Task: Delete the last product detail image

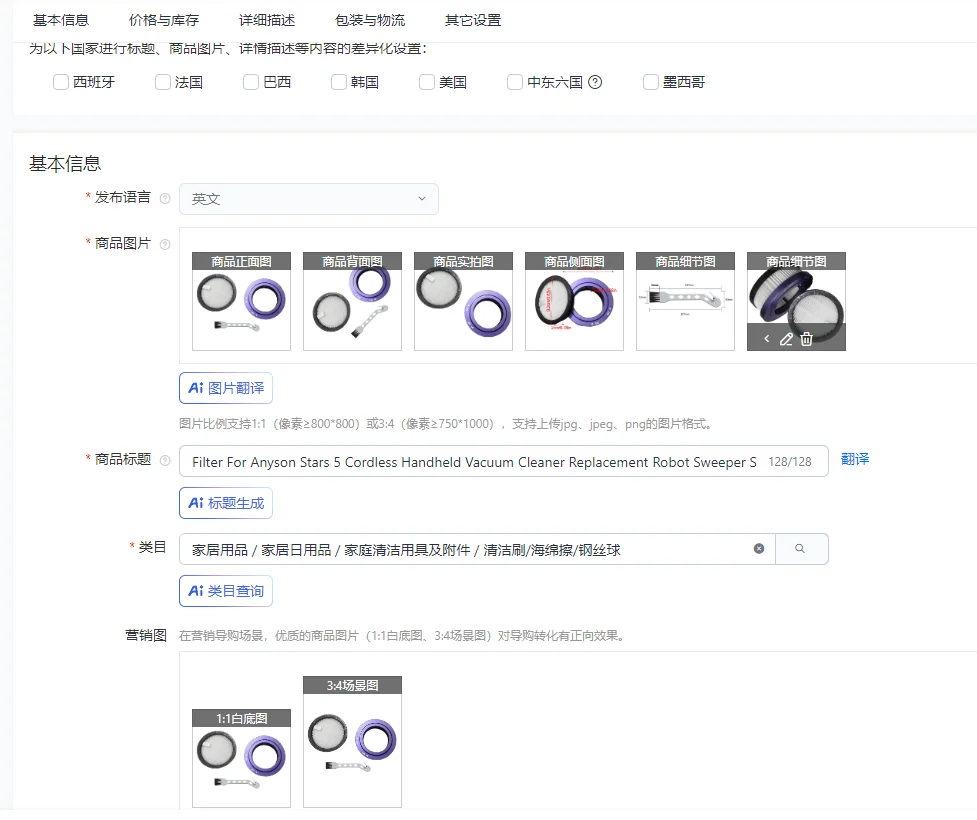Action: pos(806,339)
